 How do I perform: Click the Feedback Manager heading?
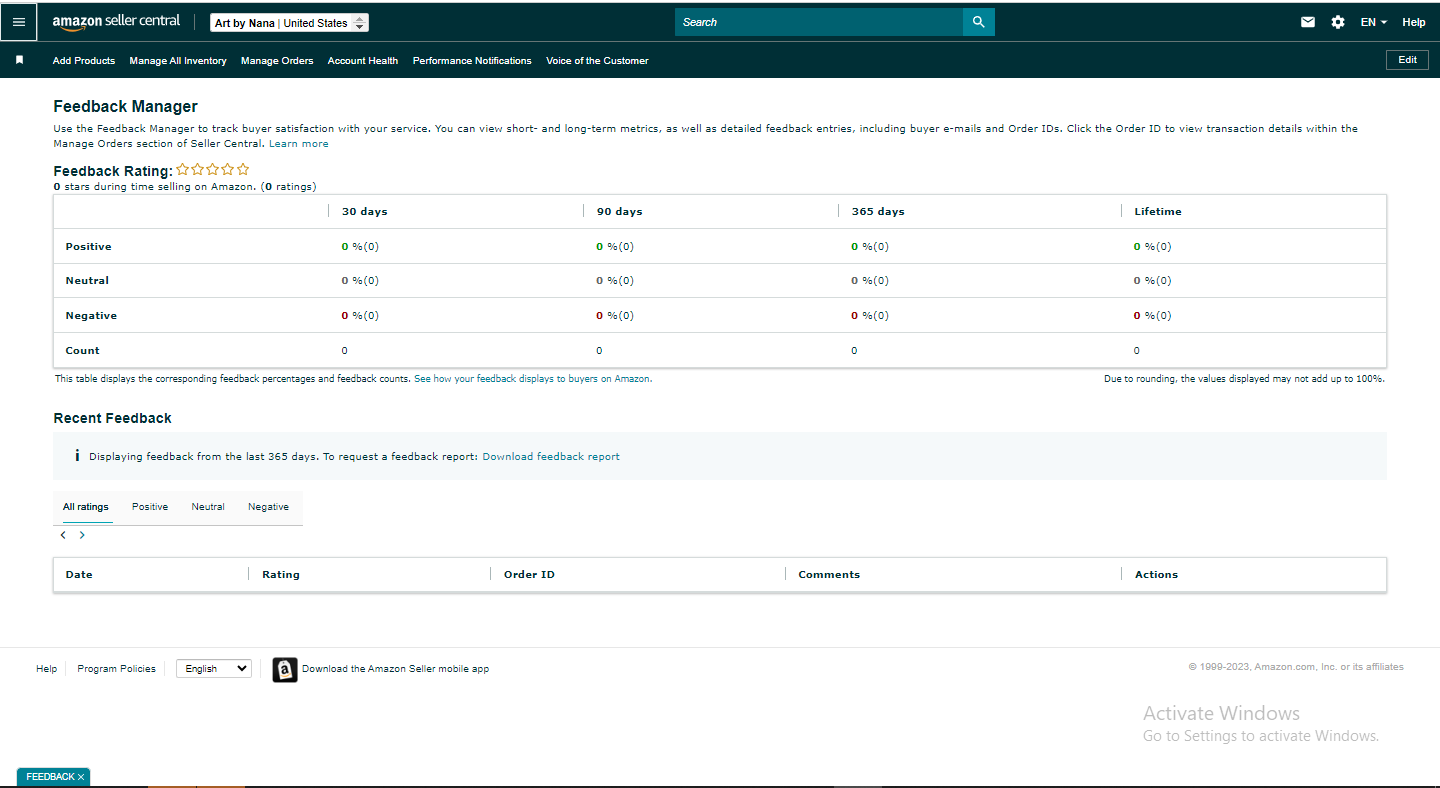point(126,107)
